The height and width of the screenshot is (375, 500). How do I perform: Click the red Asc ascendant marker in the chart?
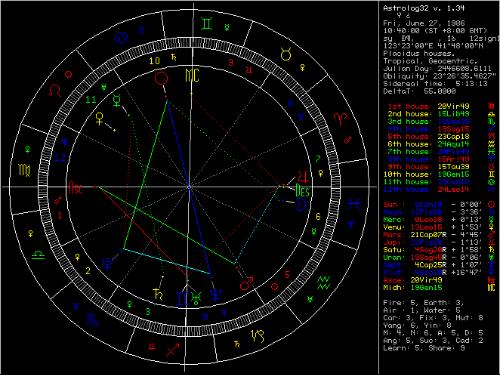coord(75,187)
